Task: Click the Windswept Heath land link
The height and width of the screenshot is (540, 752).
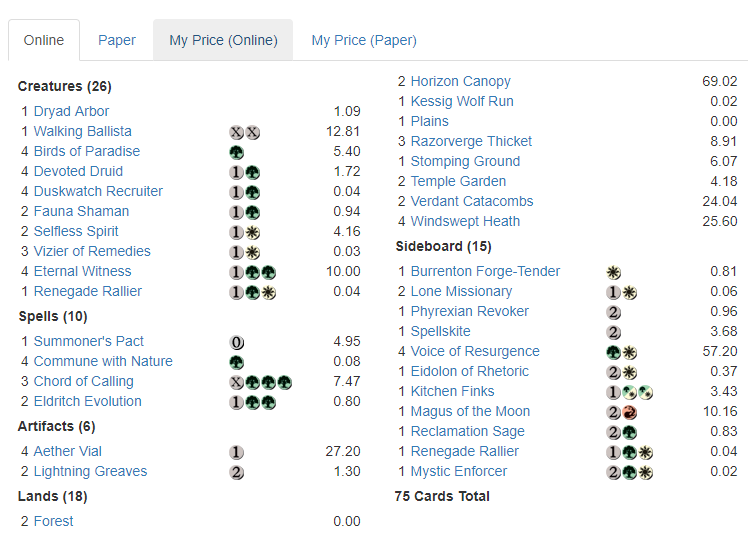Action: 465,221
